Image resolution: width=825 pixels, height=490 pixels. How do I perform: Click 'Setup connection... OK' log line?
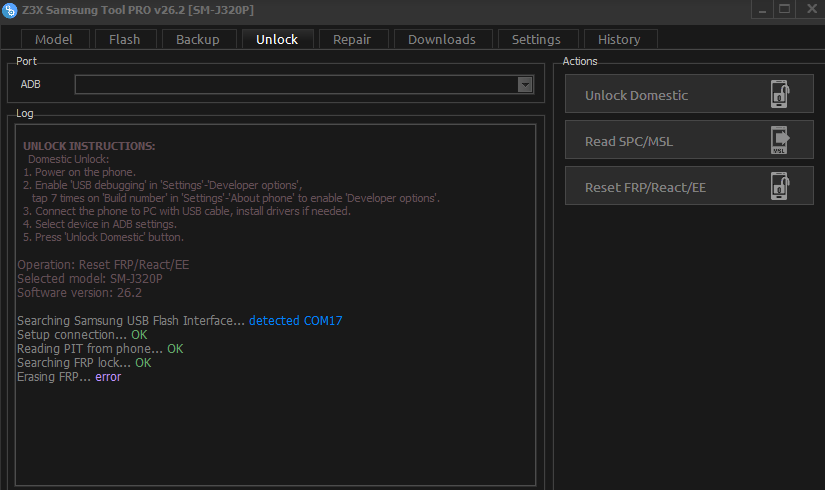click(82, 335)
